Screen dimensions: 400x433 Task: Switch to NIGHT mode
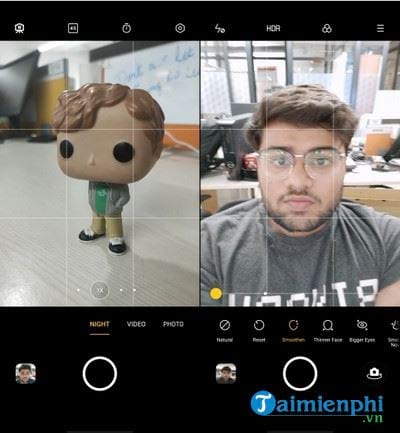tap(99, 324)
